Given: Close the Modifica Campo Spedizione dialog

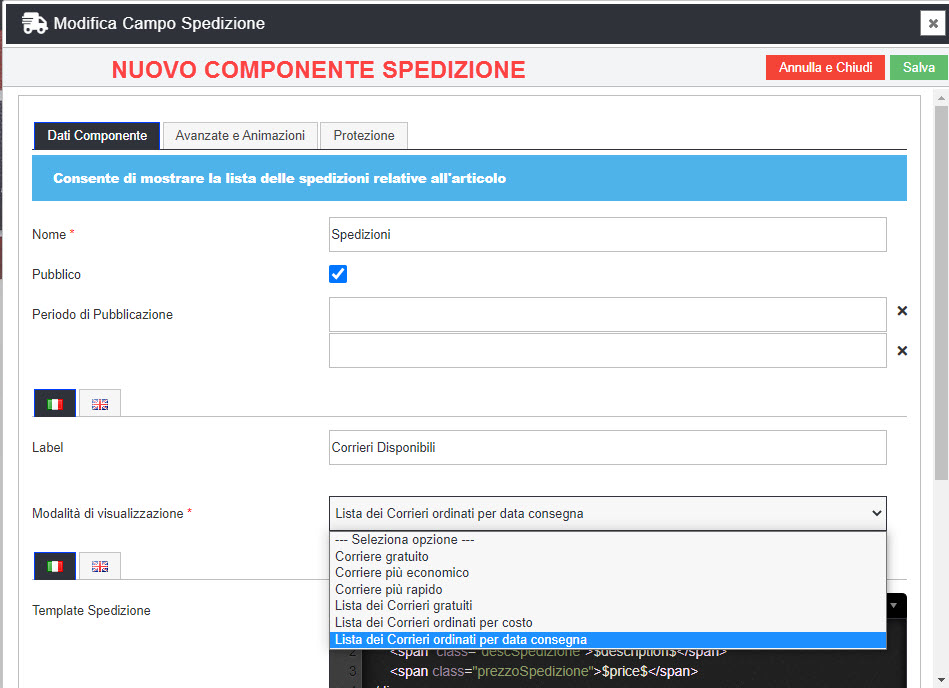Looking at the screenshot, I should tap(930, 24).
